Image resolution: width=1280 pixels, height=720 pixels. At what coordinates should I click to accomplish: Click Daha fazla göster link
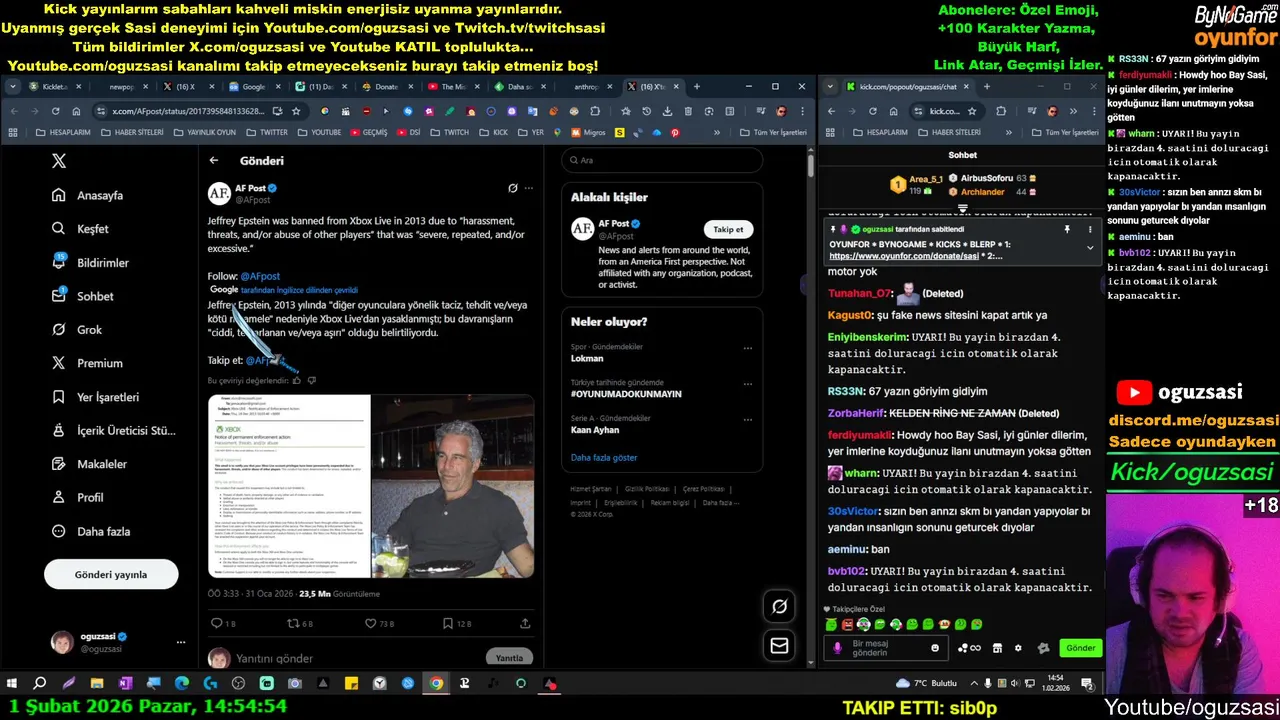604,457
